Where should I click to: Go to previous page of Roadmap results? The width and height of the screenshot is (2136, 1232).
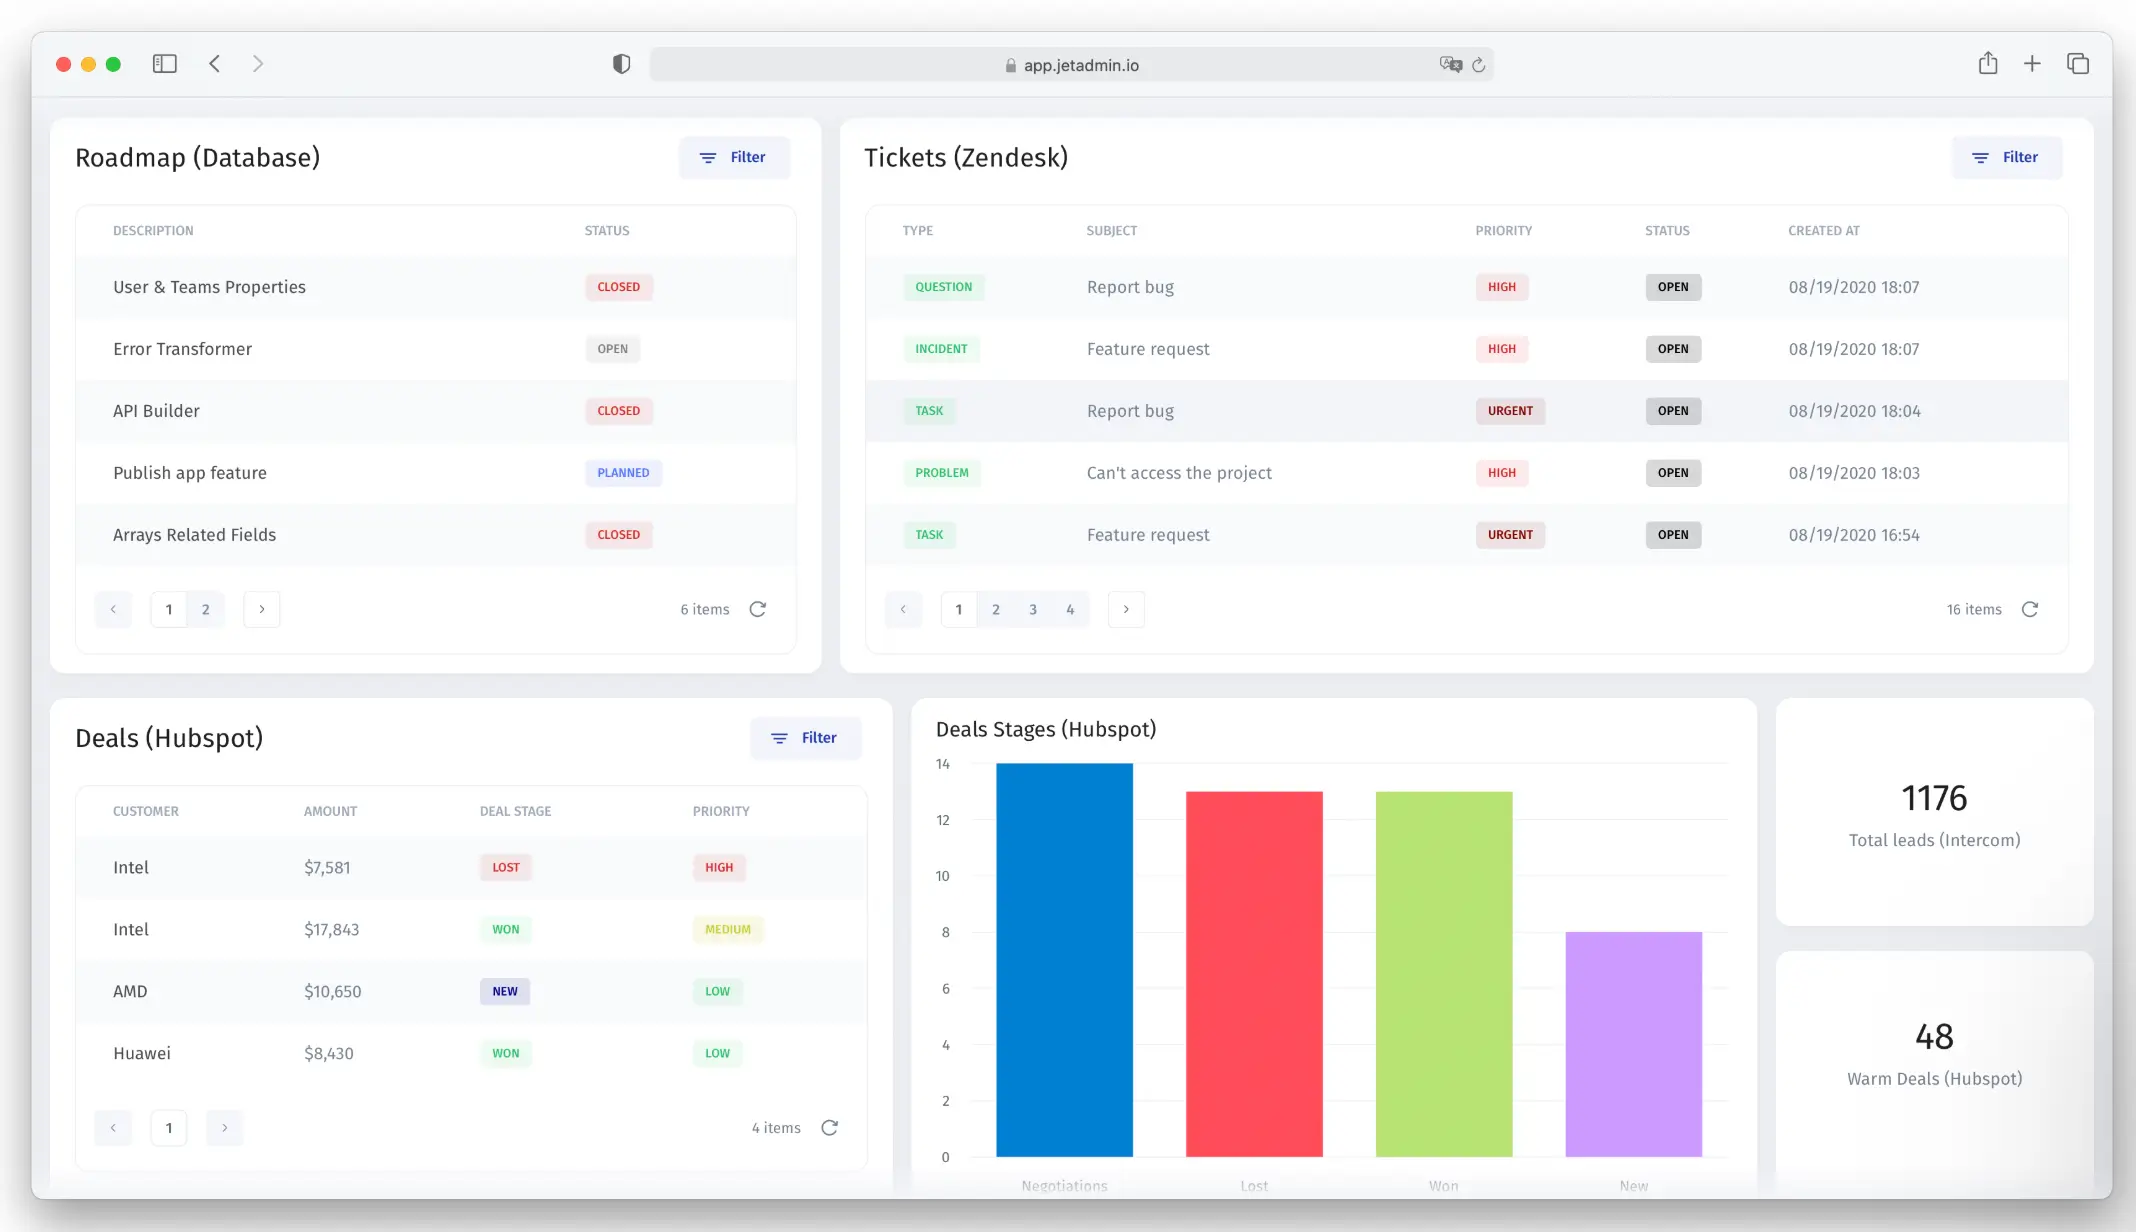113,609
